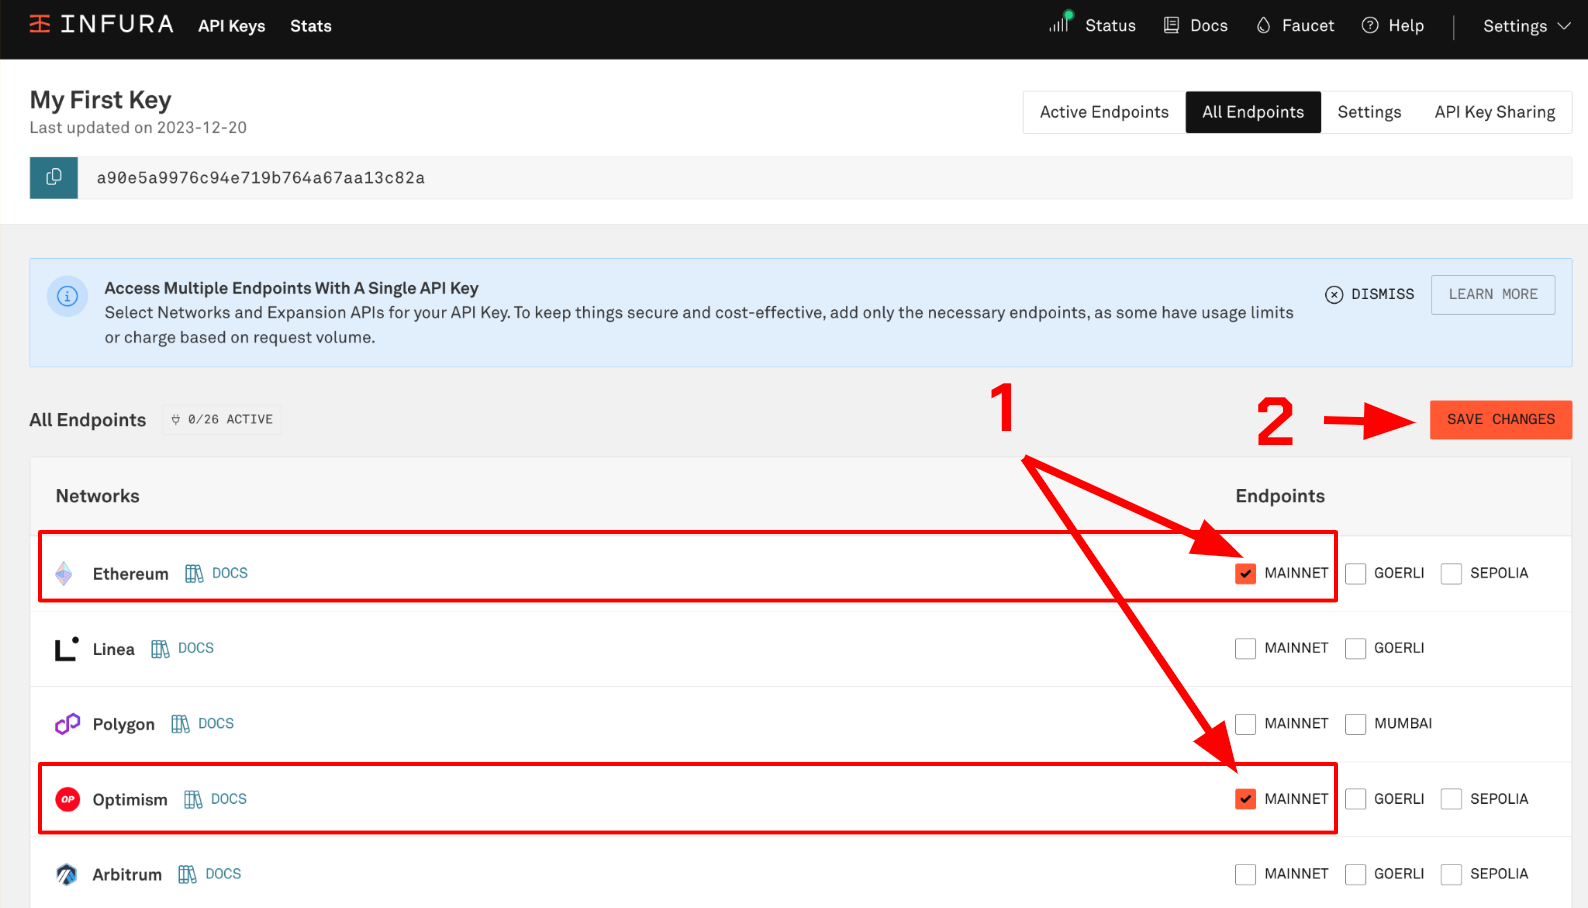Screen dimensions: 1588x908
Task: Click the Docs book icon in header
Action: tap(1171, 25)
